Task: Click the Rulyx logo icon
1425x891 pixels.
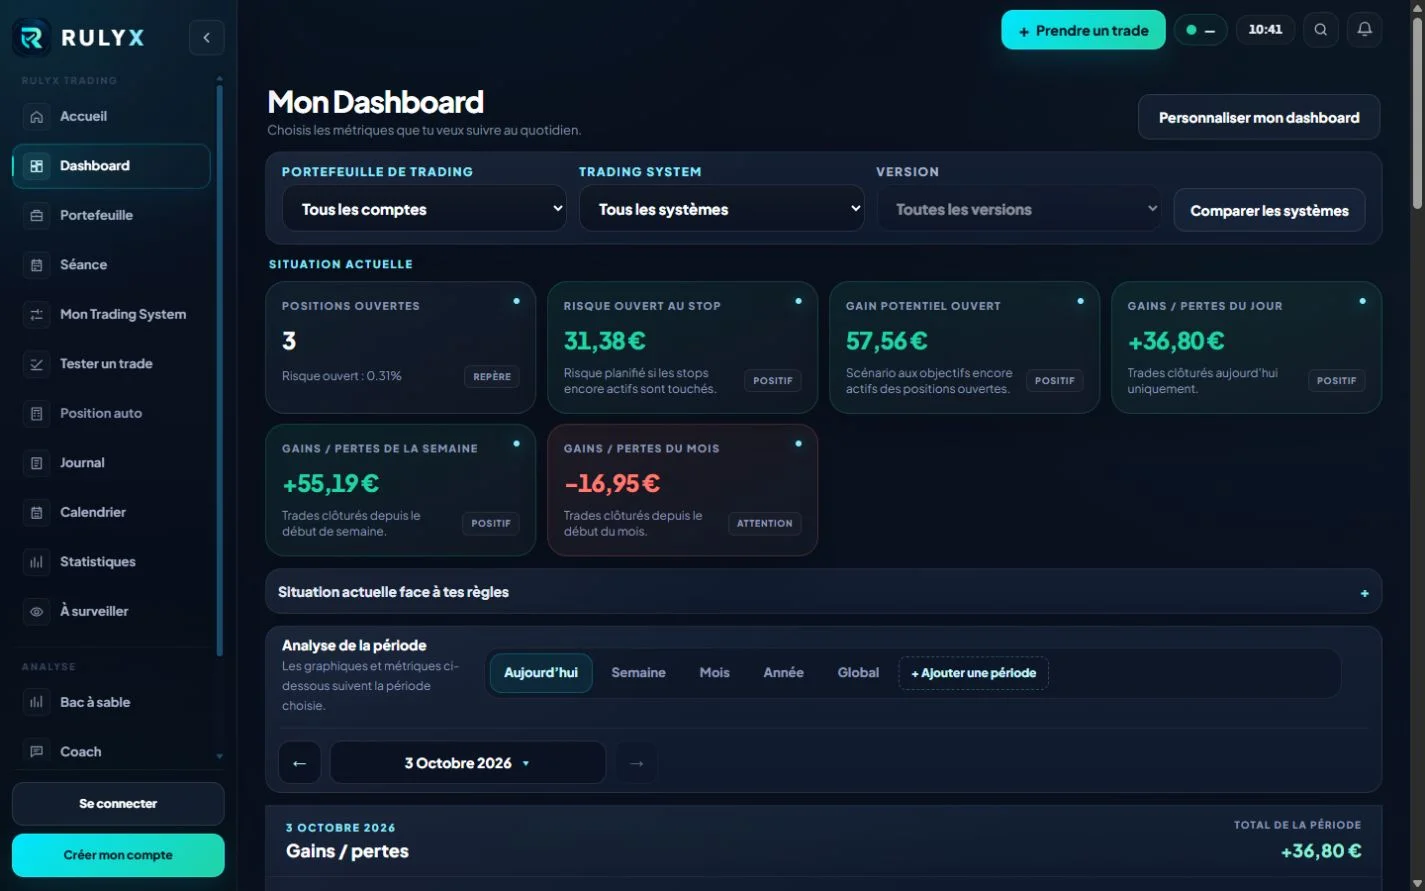Action: click(31, 38)
